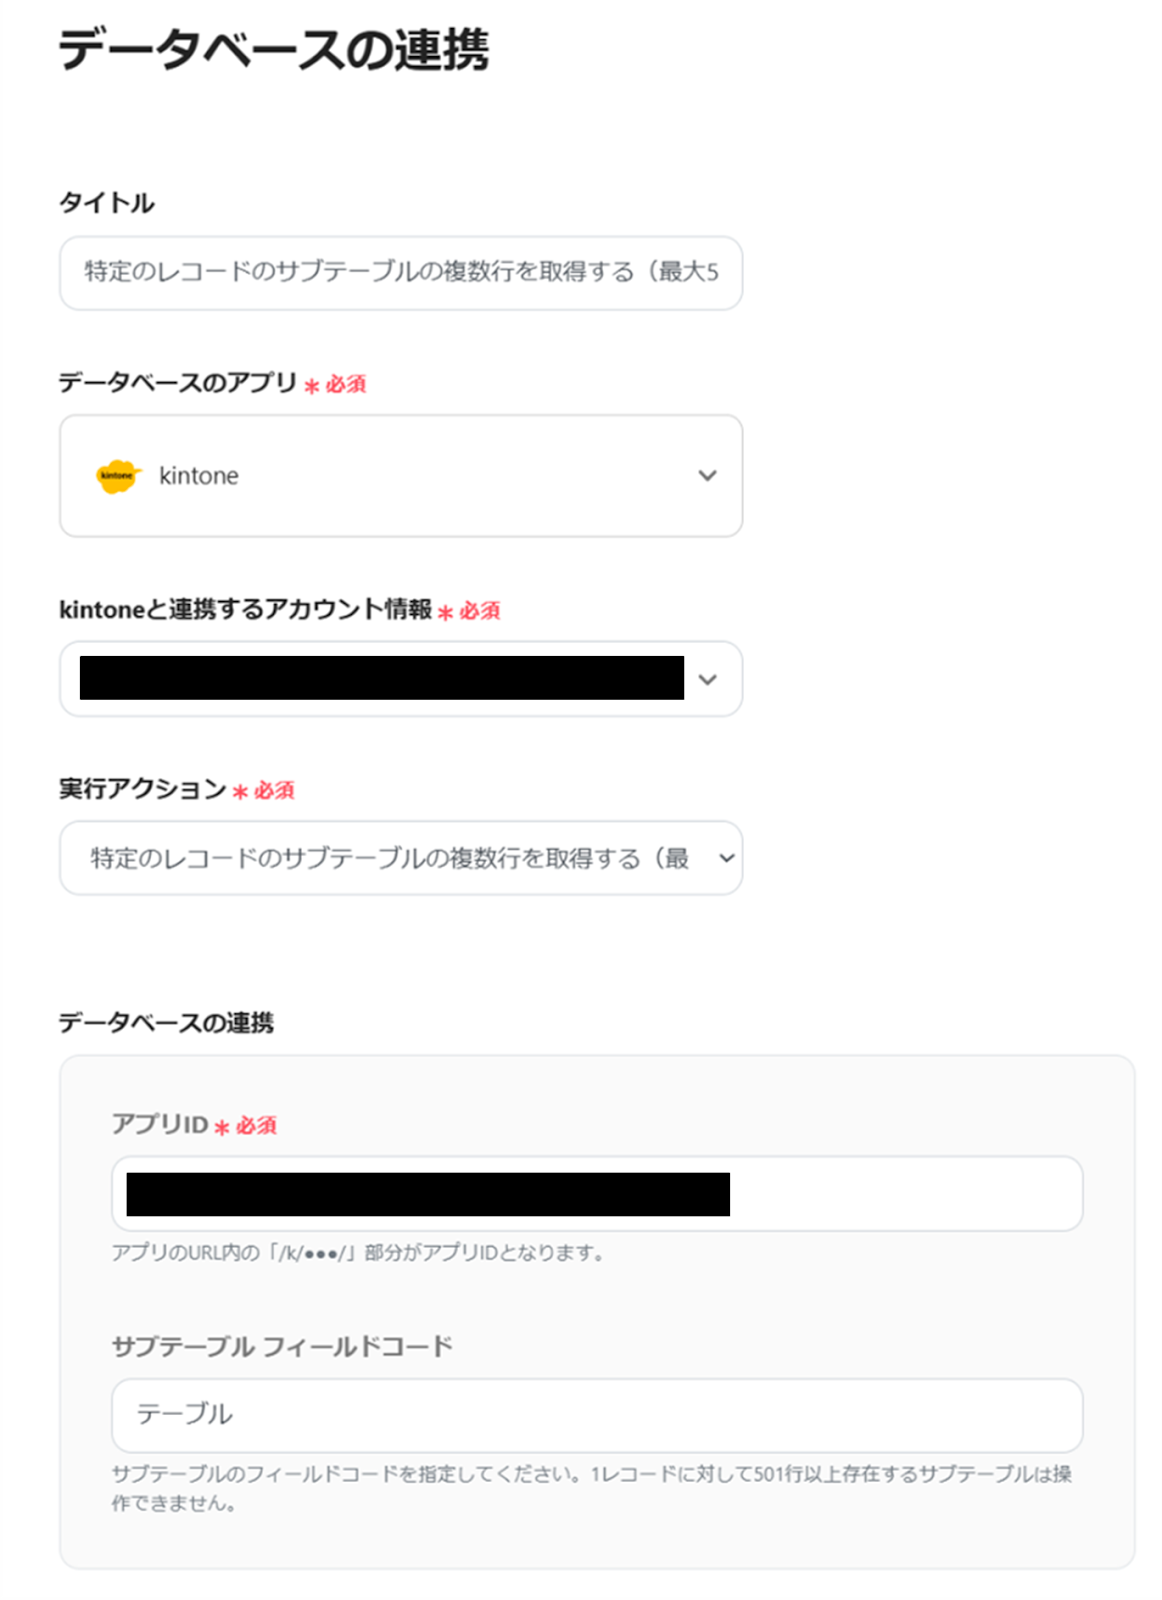Click the サブテーブル フィールドコード input box
The height and width of the screenshot is (1600, 1162).
[x=596, y=1415]
